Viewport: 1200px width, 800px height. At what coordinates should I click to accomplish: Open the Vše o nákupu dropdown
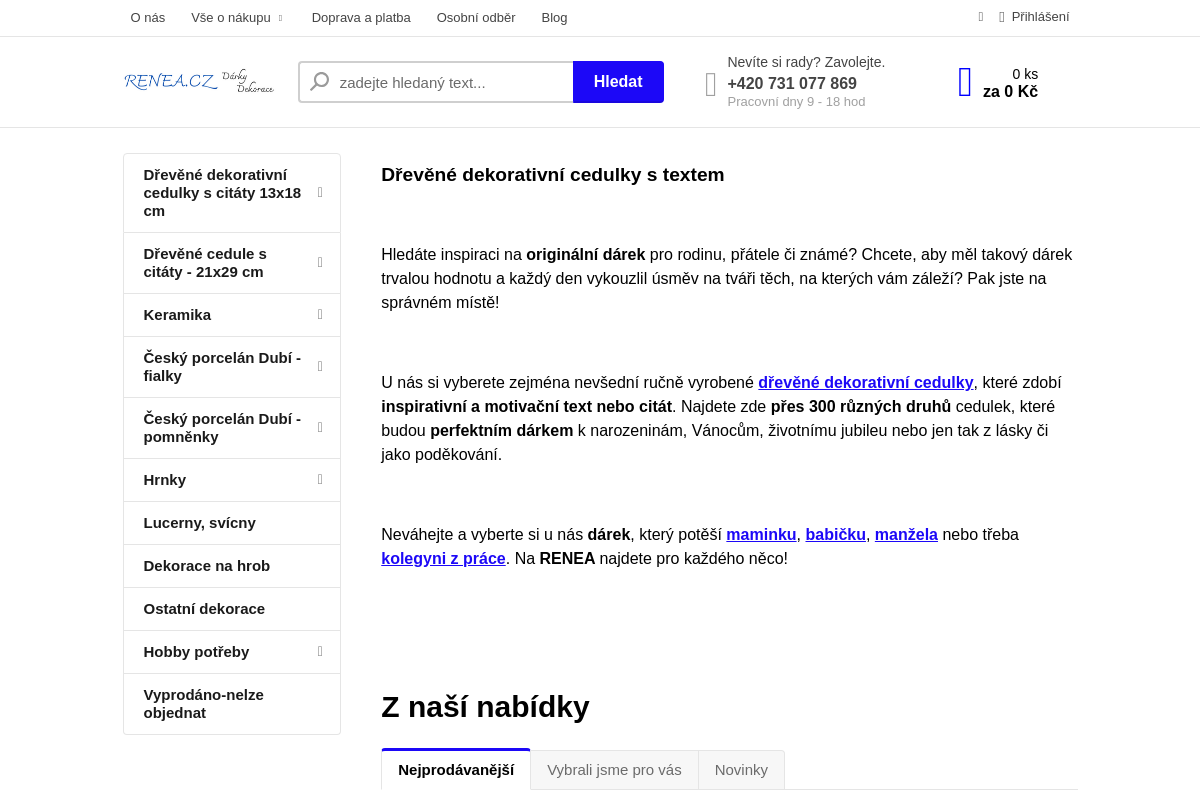(237, 18)
